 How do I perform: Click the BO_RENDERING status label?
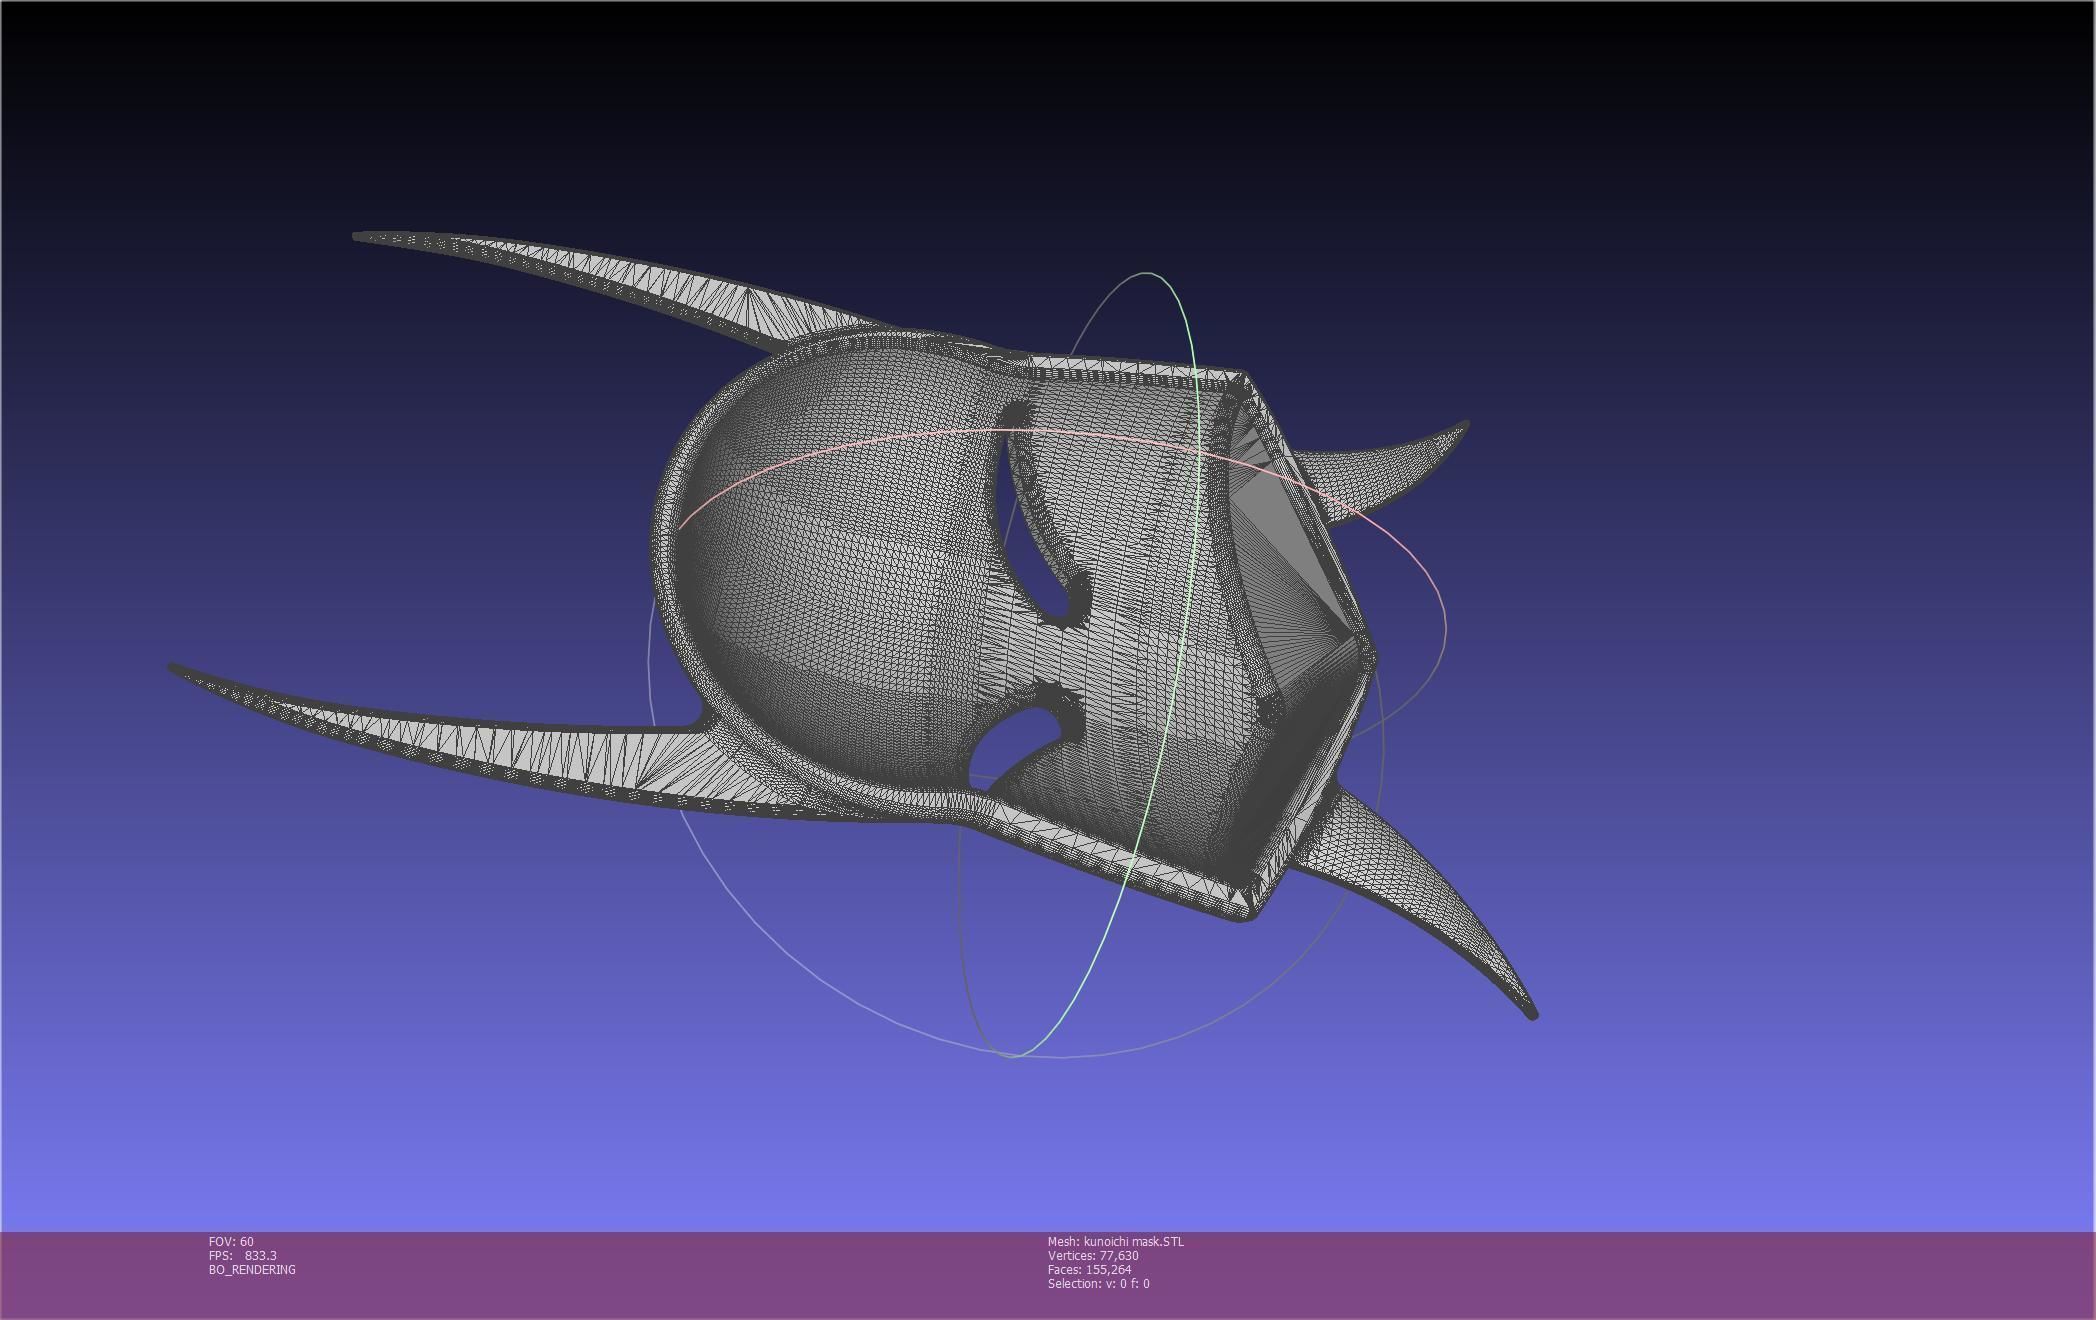252,1269
